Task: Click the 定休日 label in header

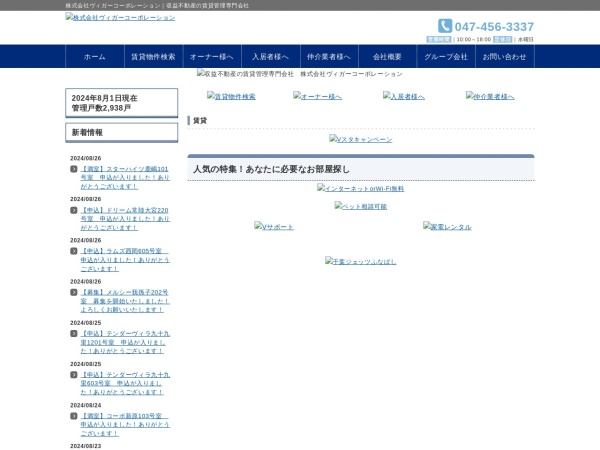Action: click(x=502, y=39)
